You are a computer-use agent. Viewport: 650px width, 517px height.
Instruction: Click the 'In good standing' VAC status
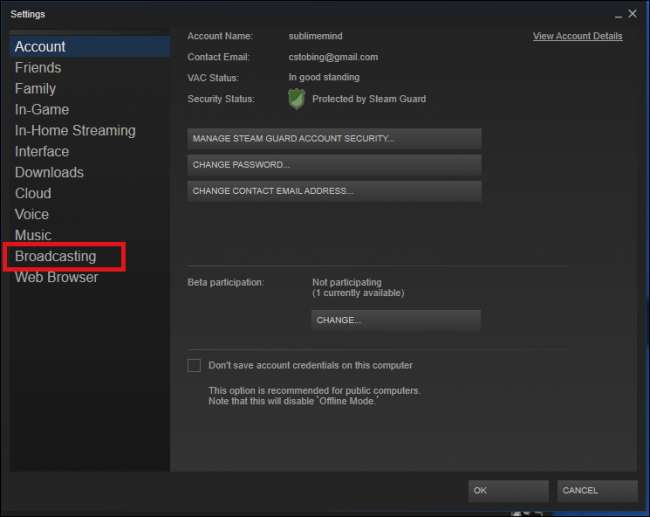click(x=324, y=77)
